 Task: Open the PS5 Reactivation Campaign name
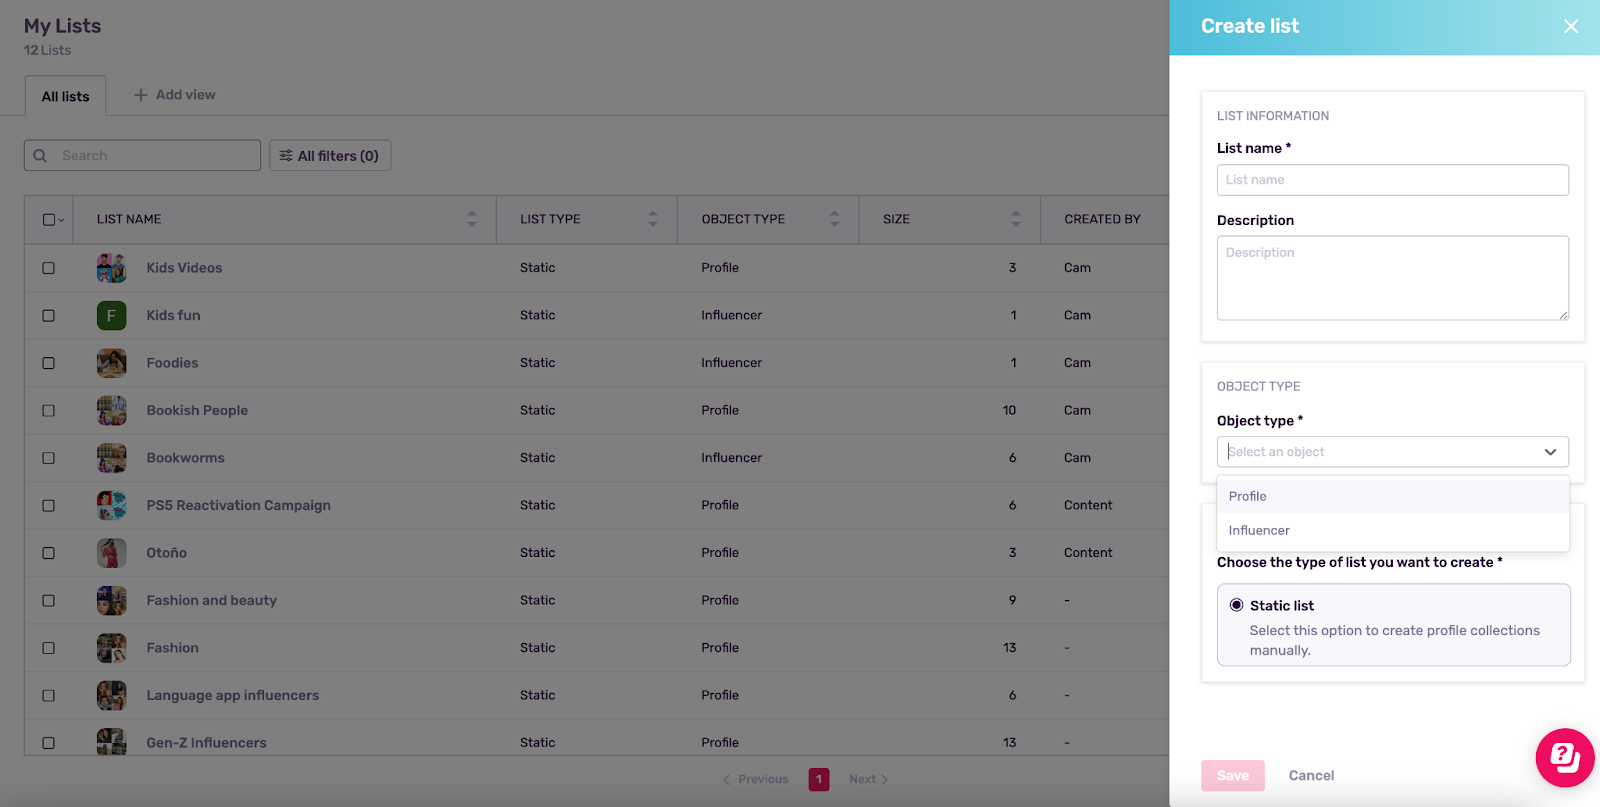coord(238,506)
